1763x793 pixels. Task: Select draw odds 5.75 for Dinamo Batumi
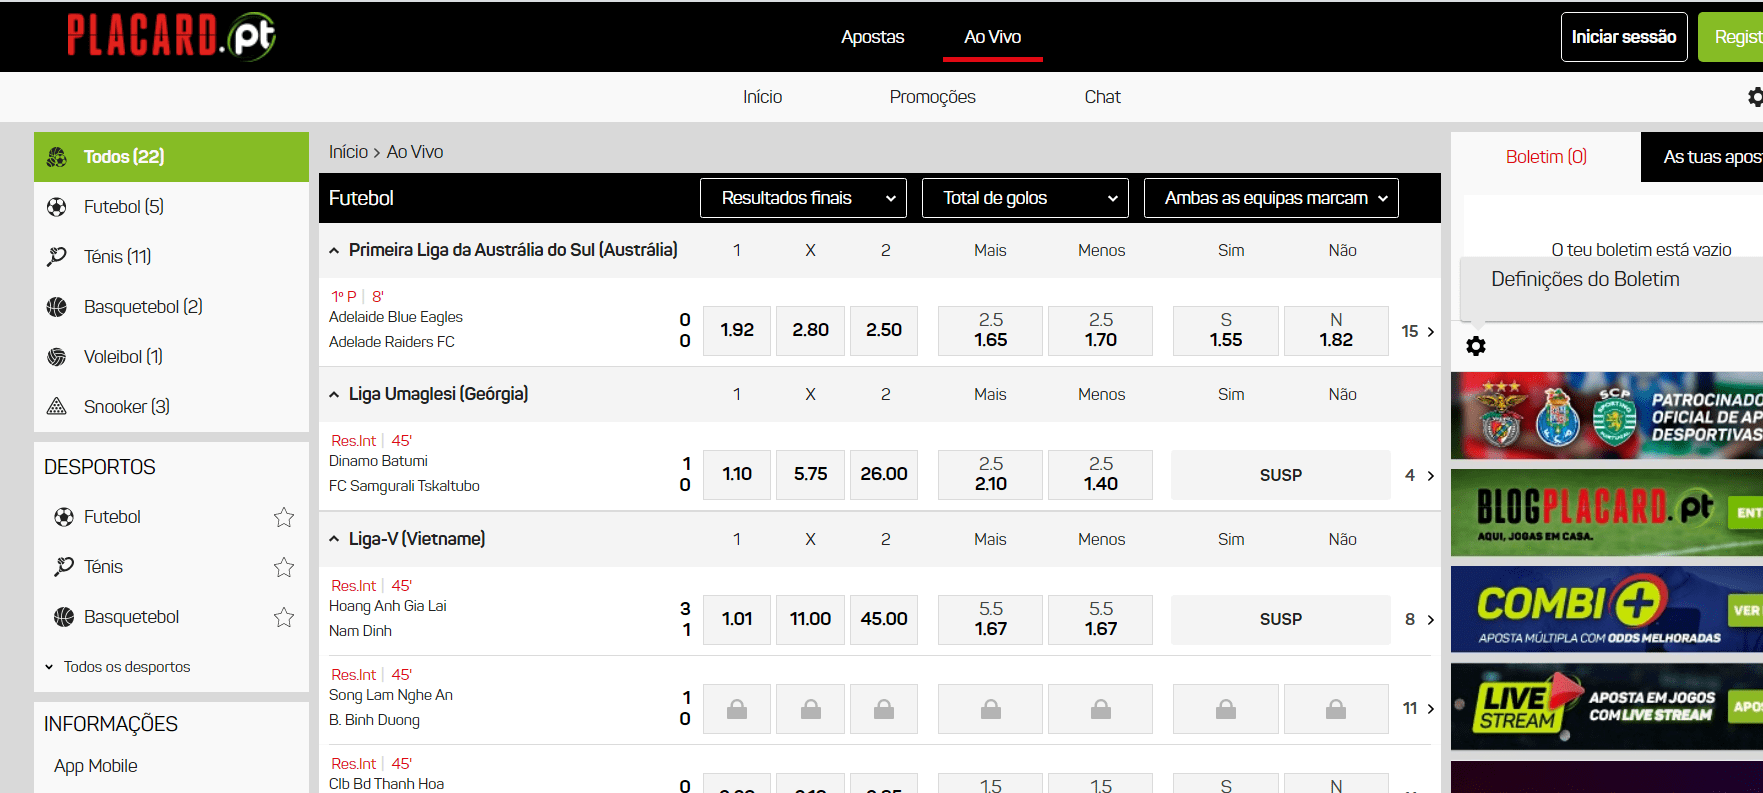810,475
